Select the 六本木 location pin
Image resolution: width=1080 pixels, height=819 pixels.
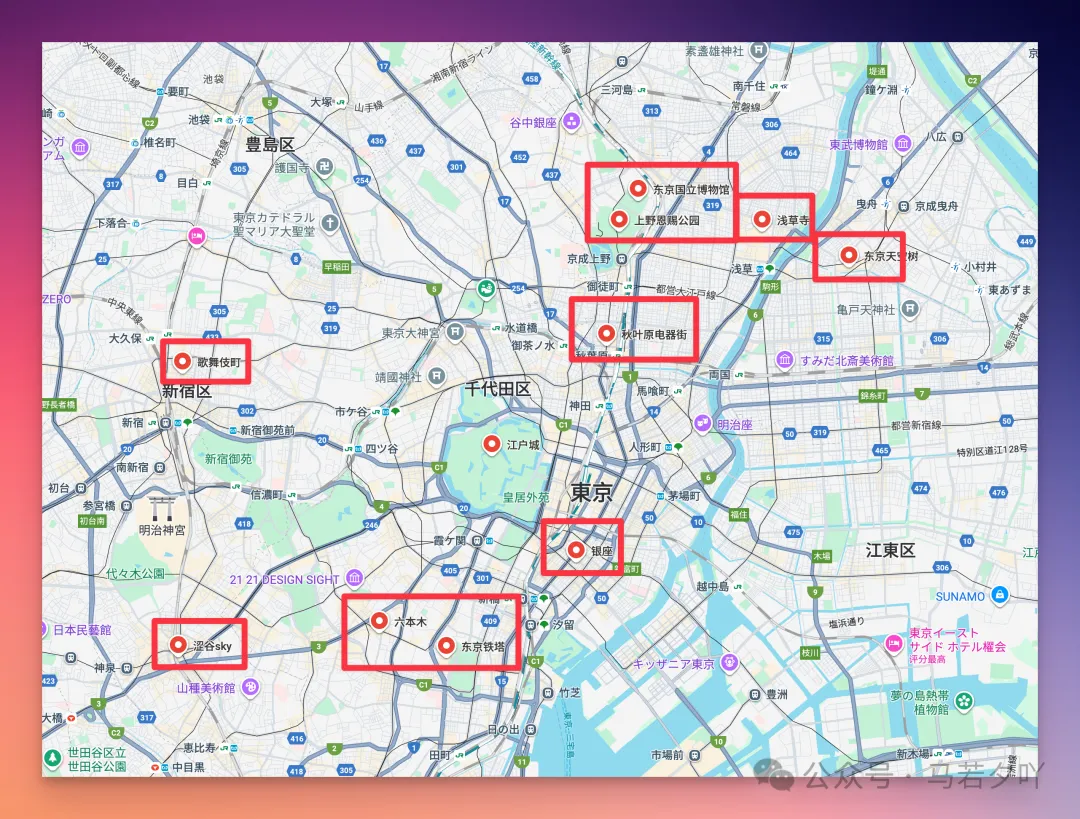[379, 621]
